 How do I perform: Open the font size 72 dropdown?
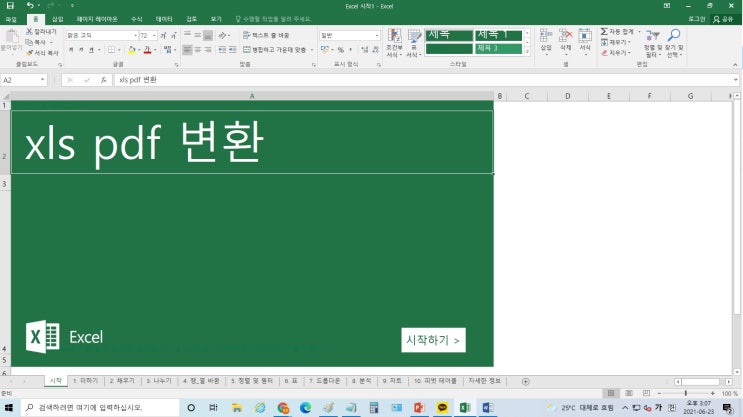coord(154,36)
